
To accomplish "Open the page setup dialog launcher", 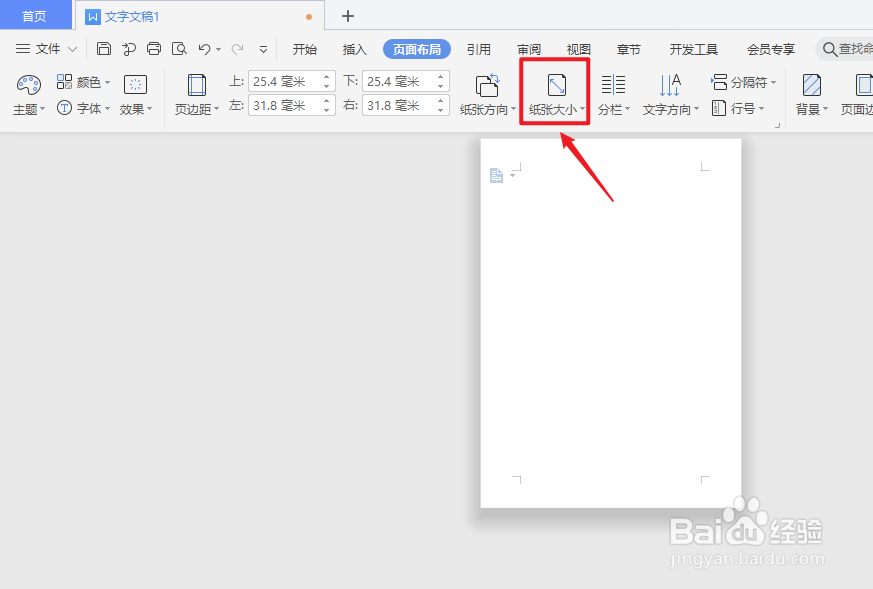I will pos(777,125).
